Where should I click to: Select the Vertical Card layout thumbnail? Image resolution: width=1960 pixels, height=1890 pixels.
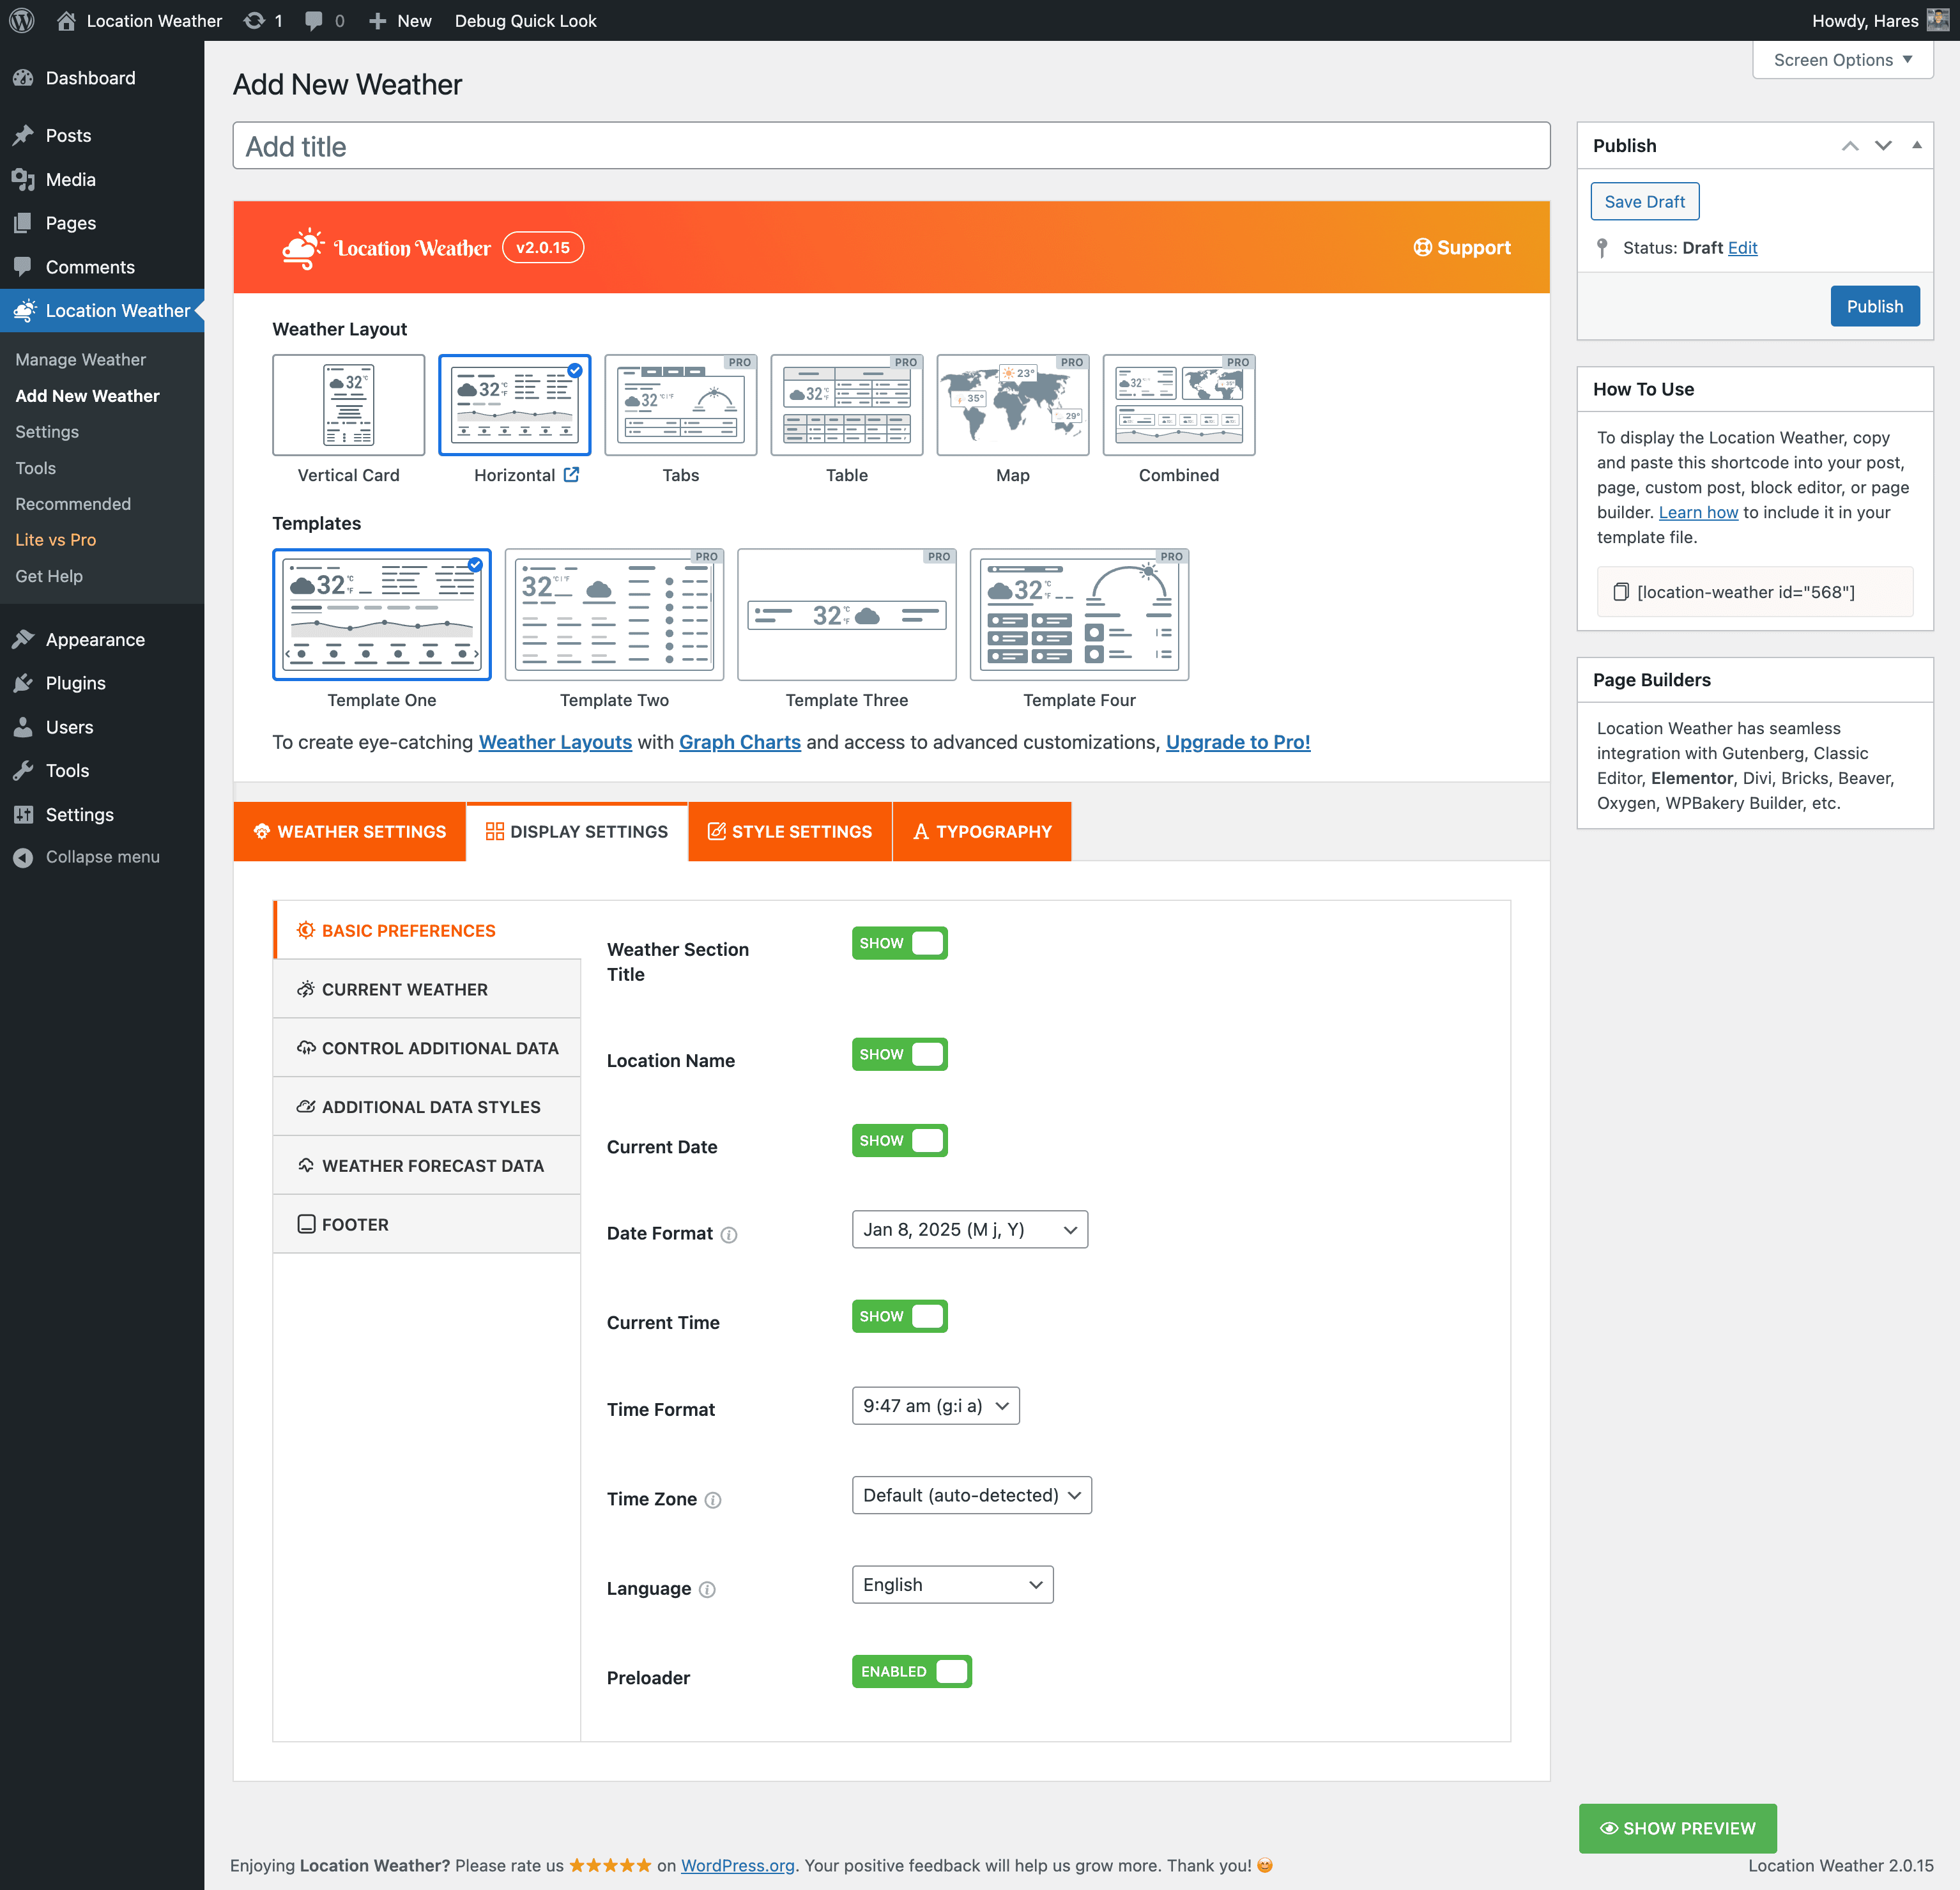[x=348, y=405]
